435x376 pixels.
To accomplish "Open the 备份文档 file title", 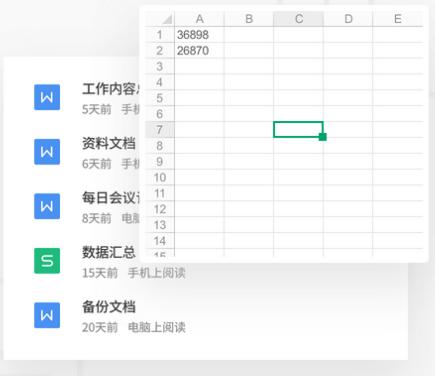I will click(x=109, y=307).
